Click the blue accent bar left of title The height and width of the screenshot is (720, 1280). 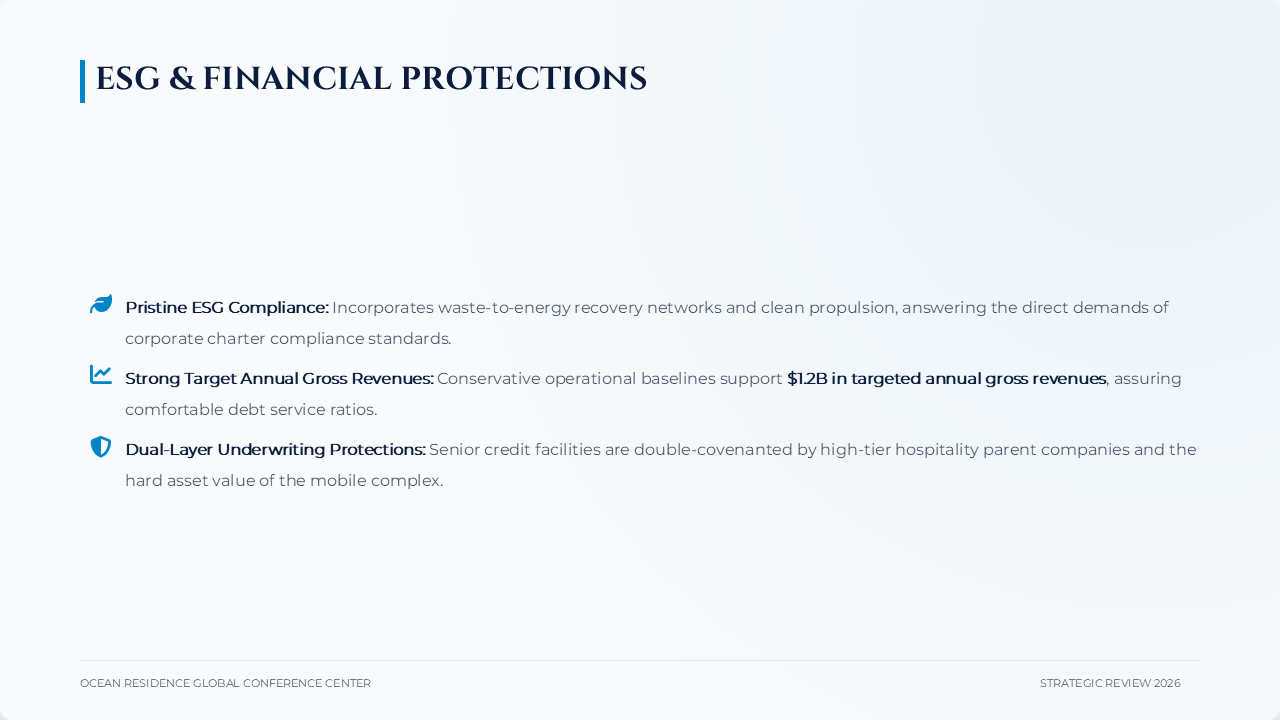(82, 81)
